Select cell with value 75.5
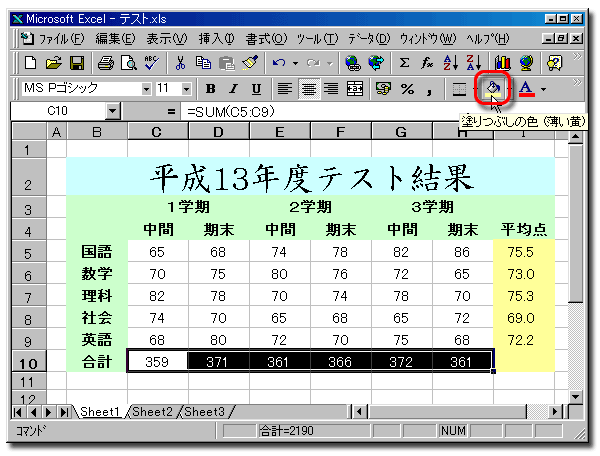The height and width of the screenshot is (456, 600). click(x=524, y=251)
